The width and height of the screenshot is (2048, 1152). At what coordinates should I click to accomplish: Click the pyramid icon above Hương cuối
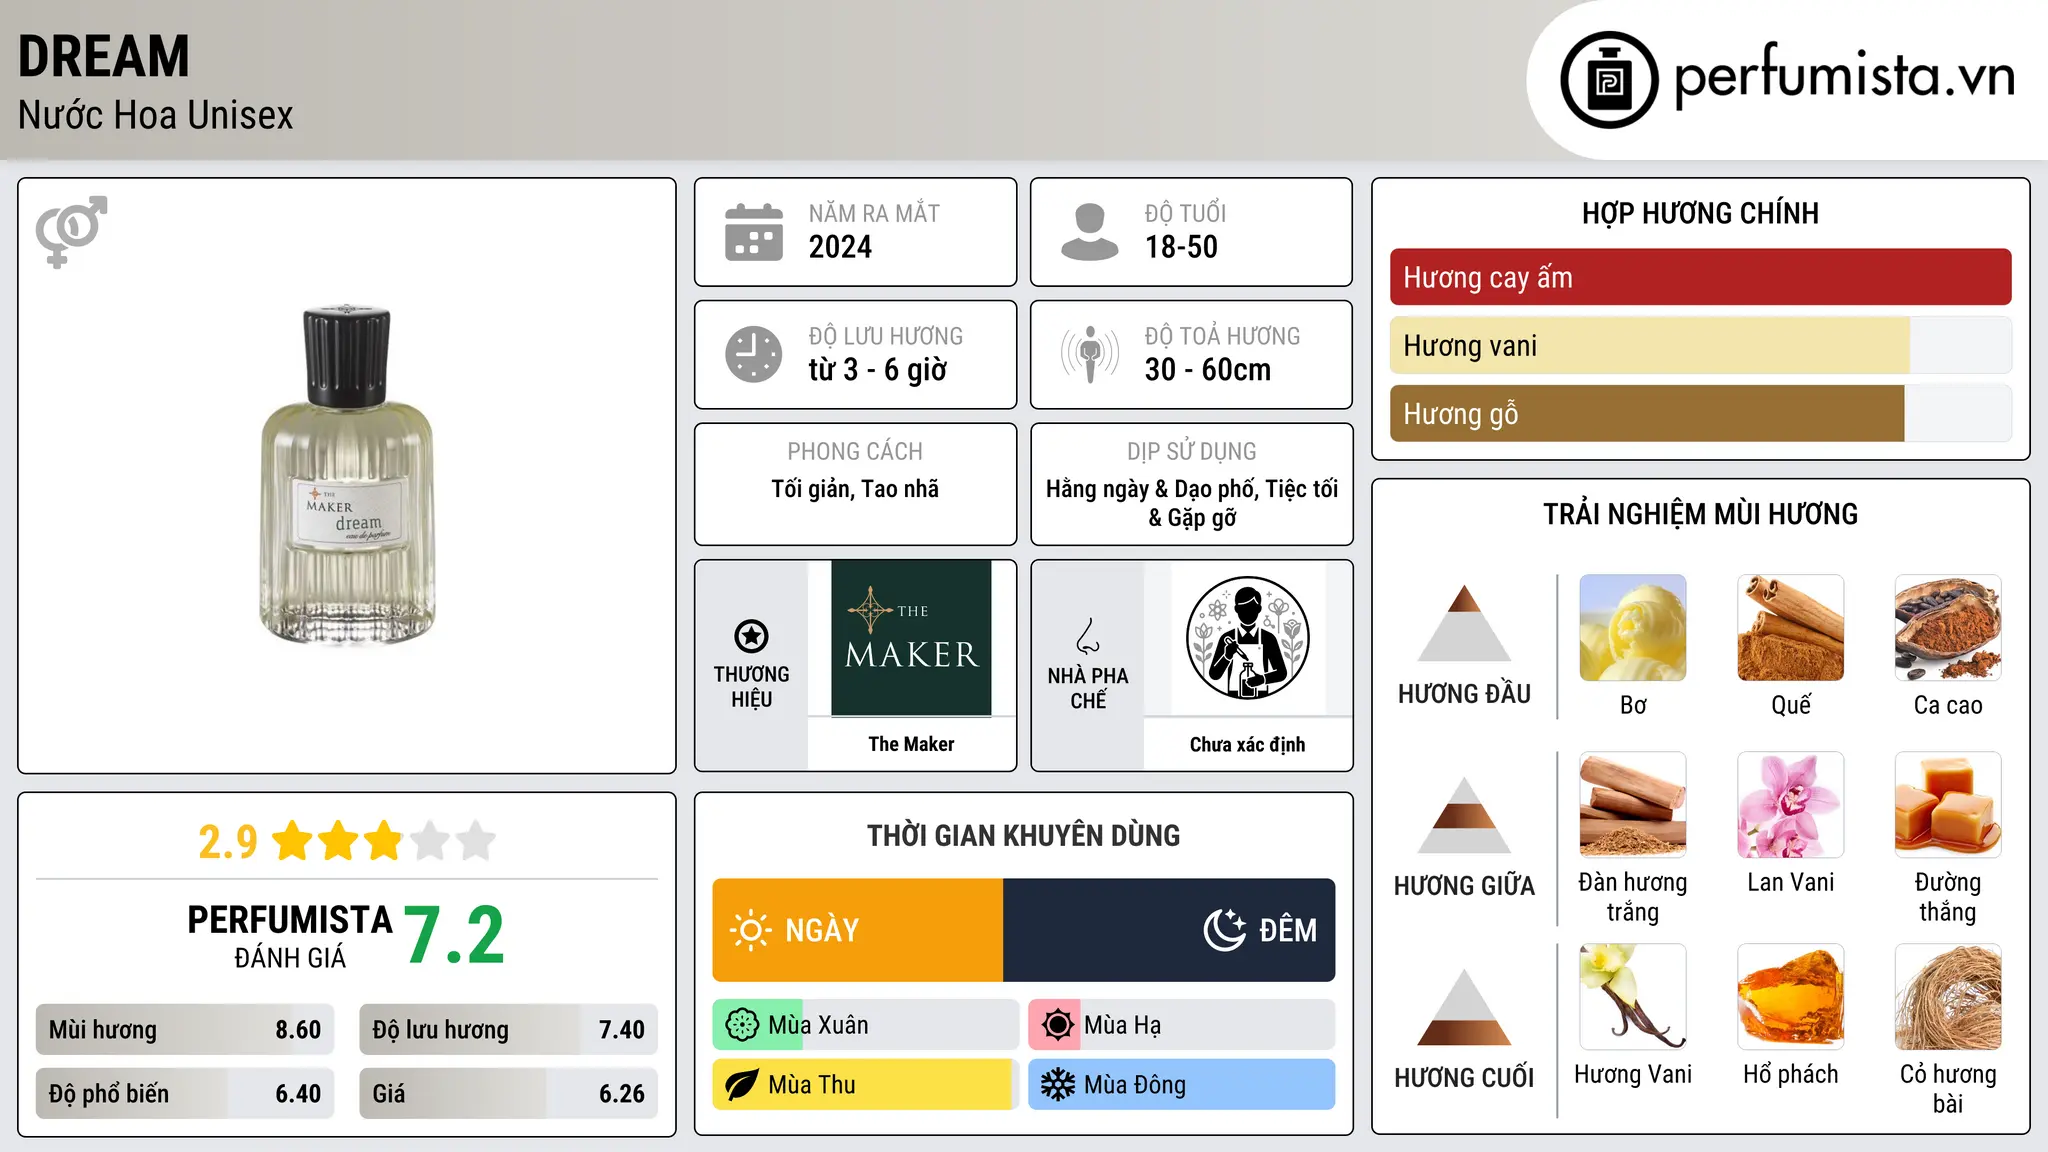tap(1465, 1007)
